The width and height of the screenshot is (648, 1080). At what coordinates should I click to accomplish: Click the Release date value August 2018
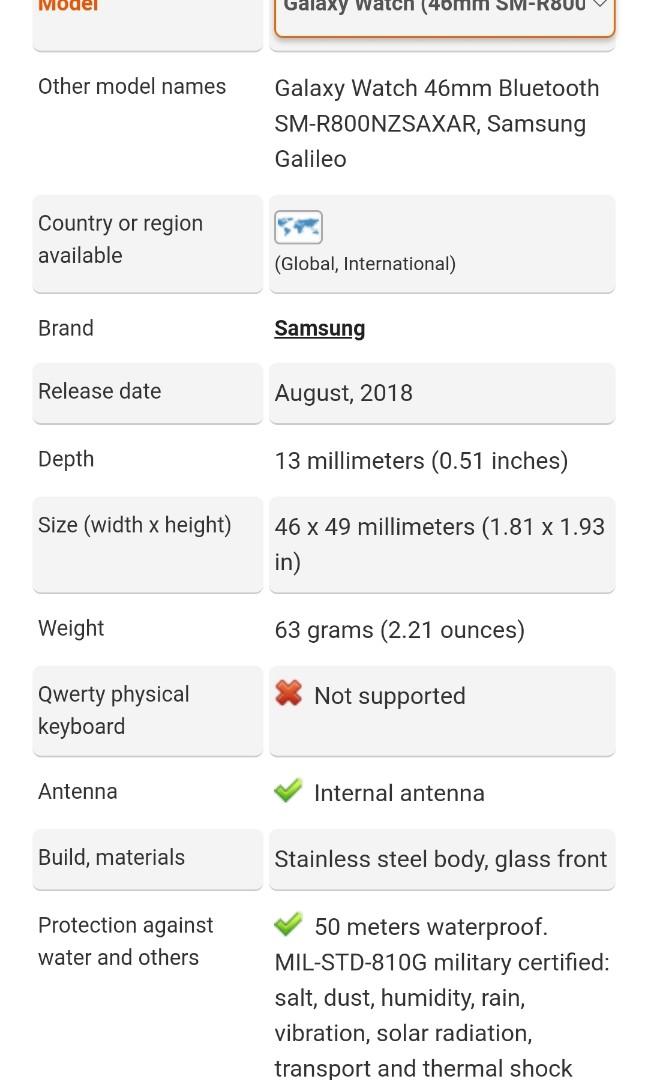click(344, 393)
